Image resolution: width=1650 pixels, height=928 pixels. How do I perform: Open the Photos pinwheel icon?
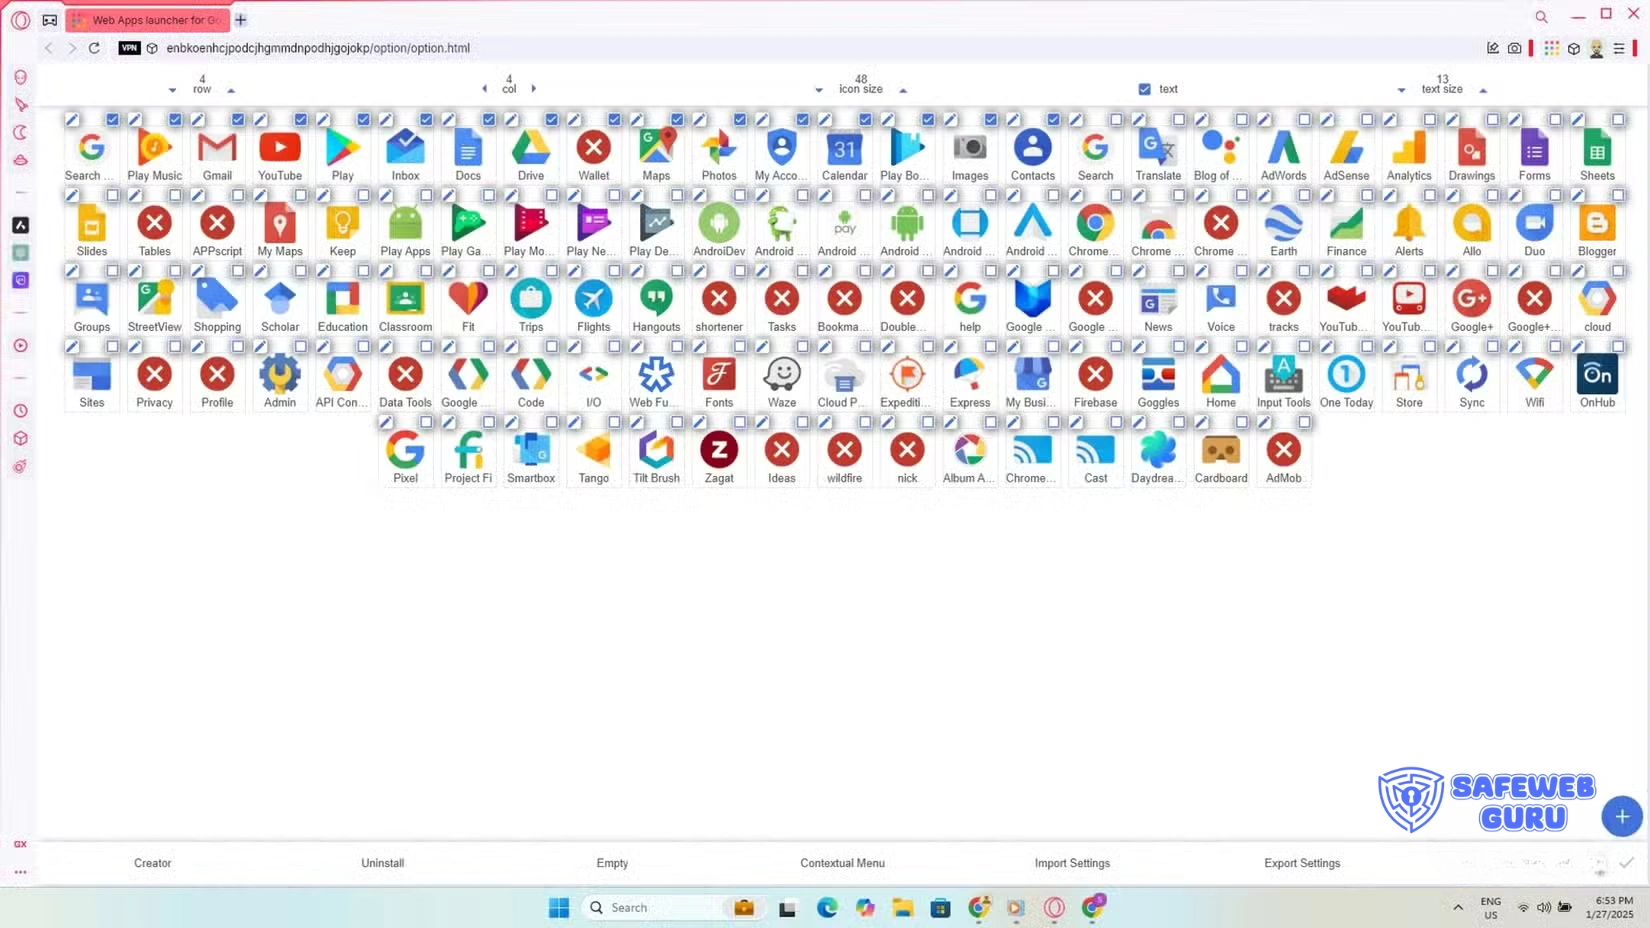coord(719,148)
